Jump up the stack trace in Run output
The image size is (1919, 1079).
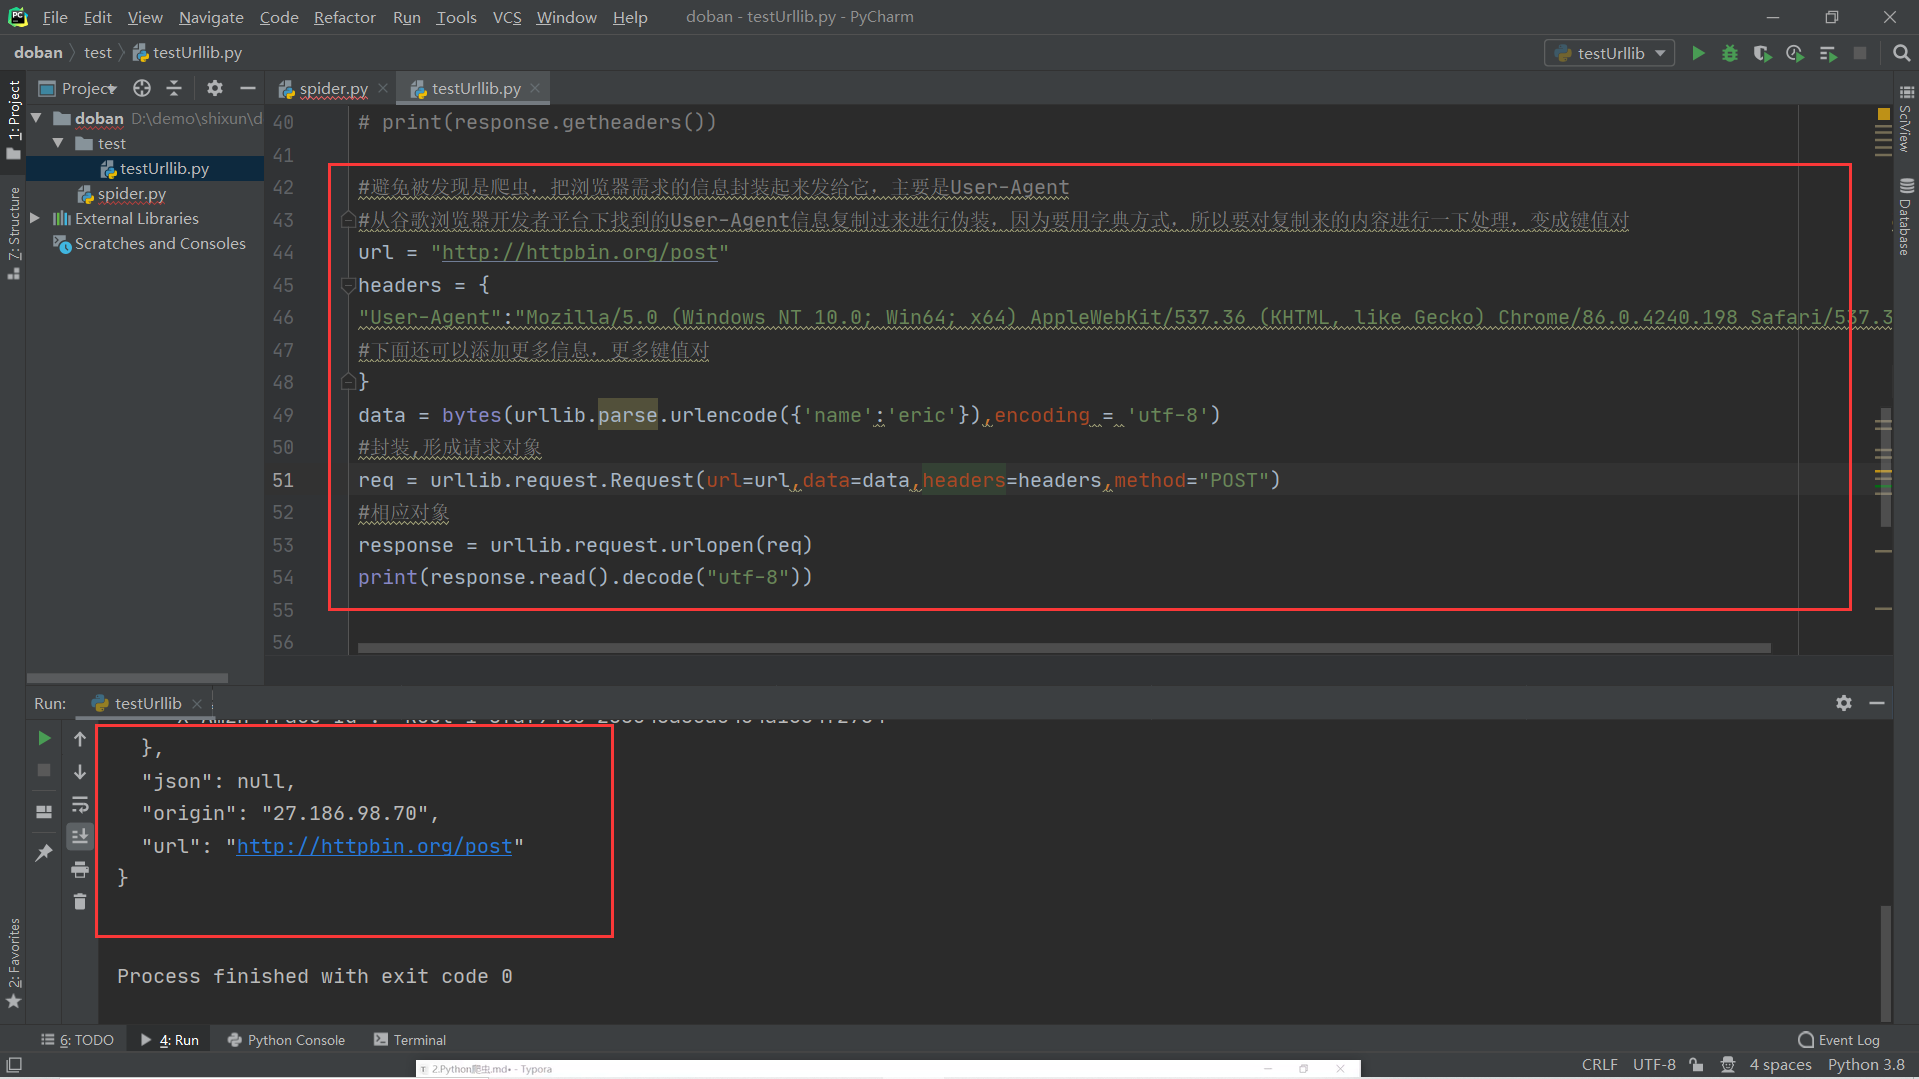pos(80,739)
